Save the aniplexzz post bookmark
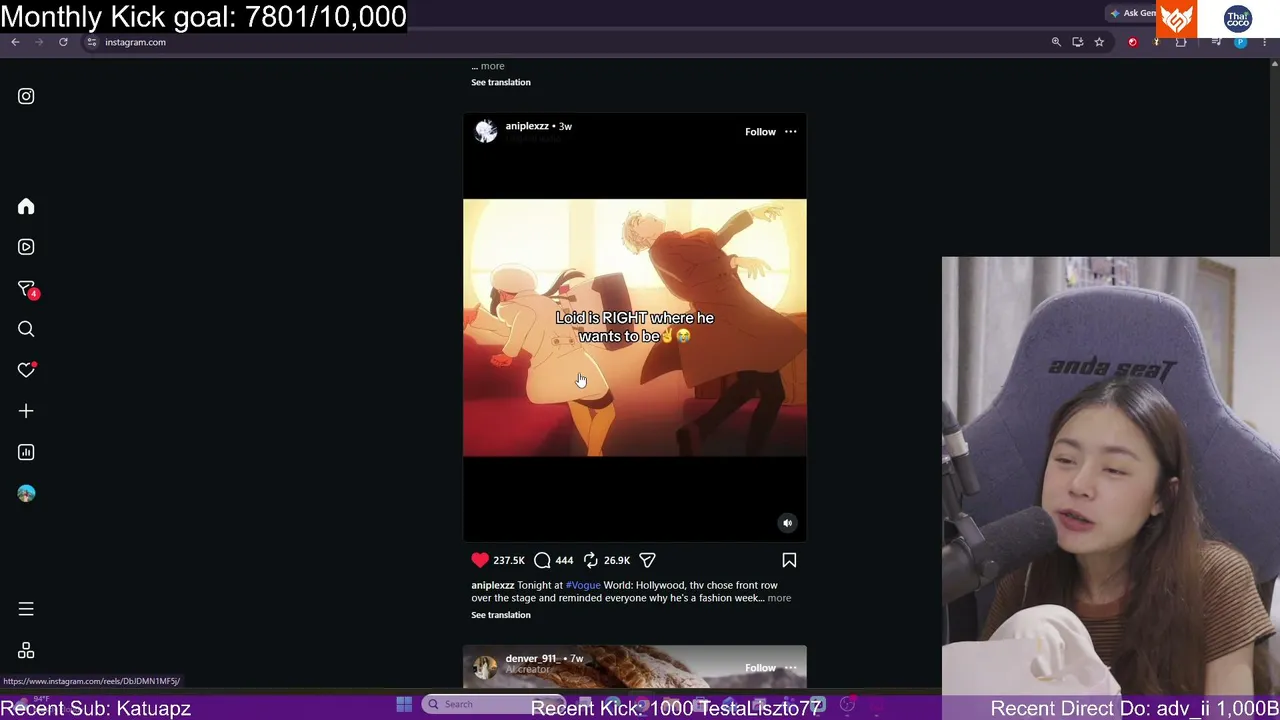1280x720 pixels. [x=789, y=560]
